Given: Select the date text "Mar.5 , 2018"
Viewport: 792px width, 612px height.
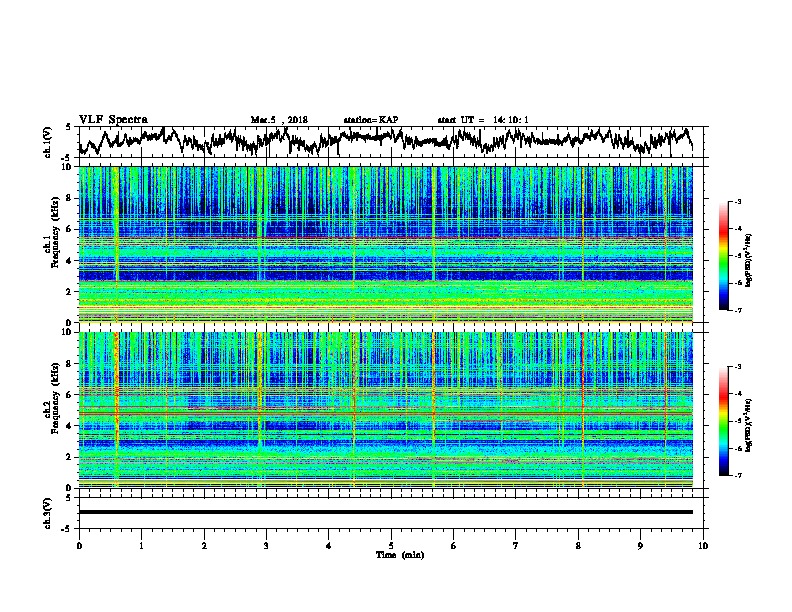Looking at the screenshot, I should tap(279, 120).
